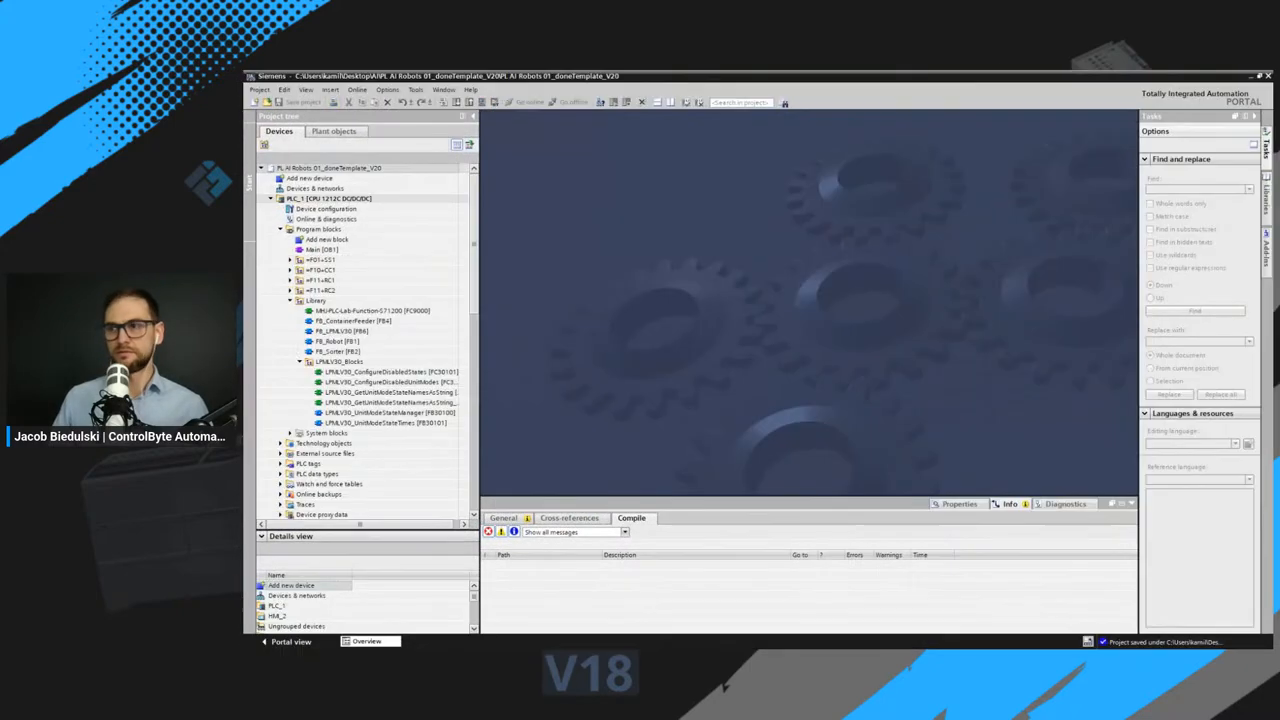
Task: Toggle information filter icon in Compile tab
Action: (514, 532)
